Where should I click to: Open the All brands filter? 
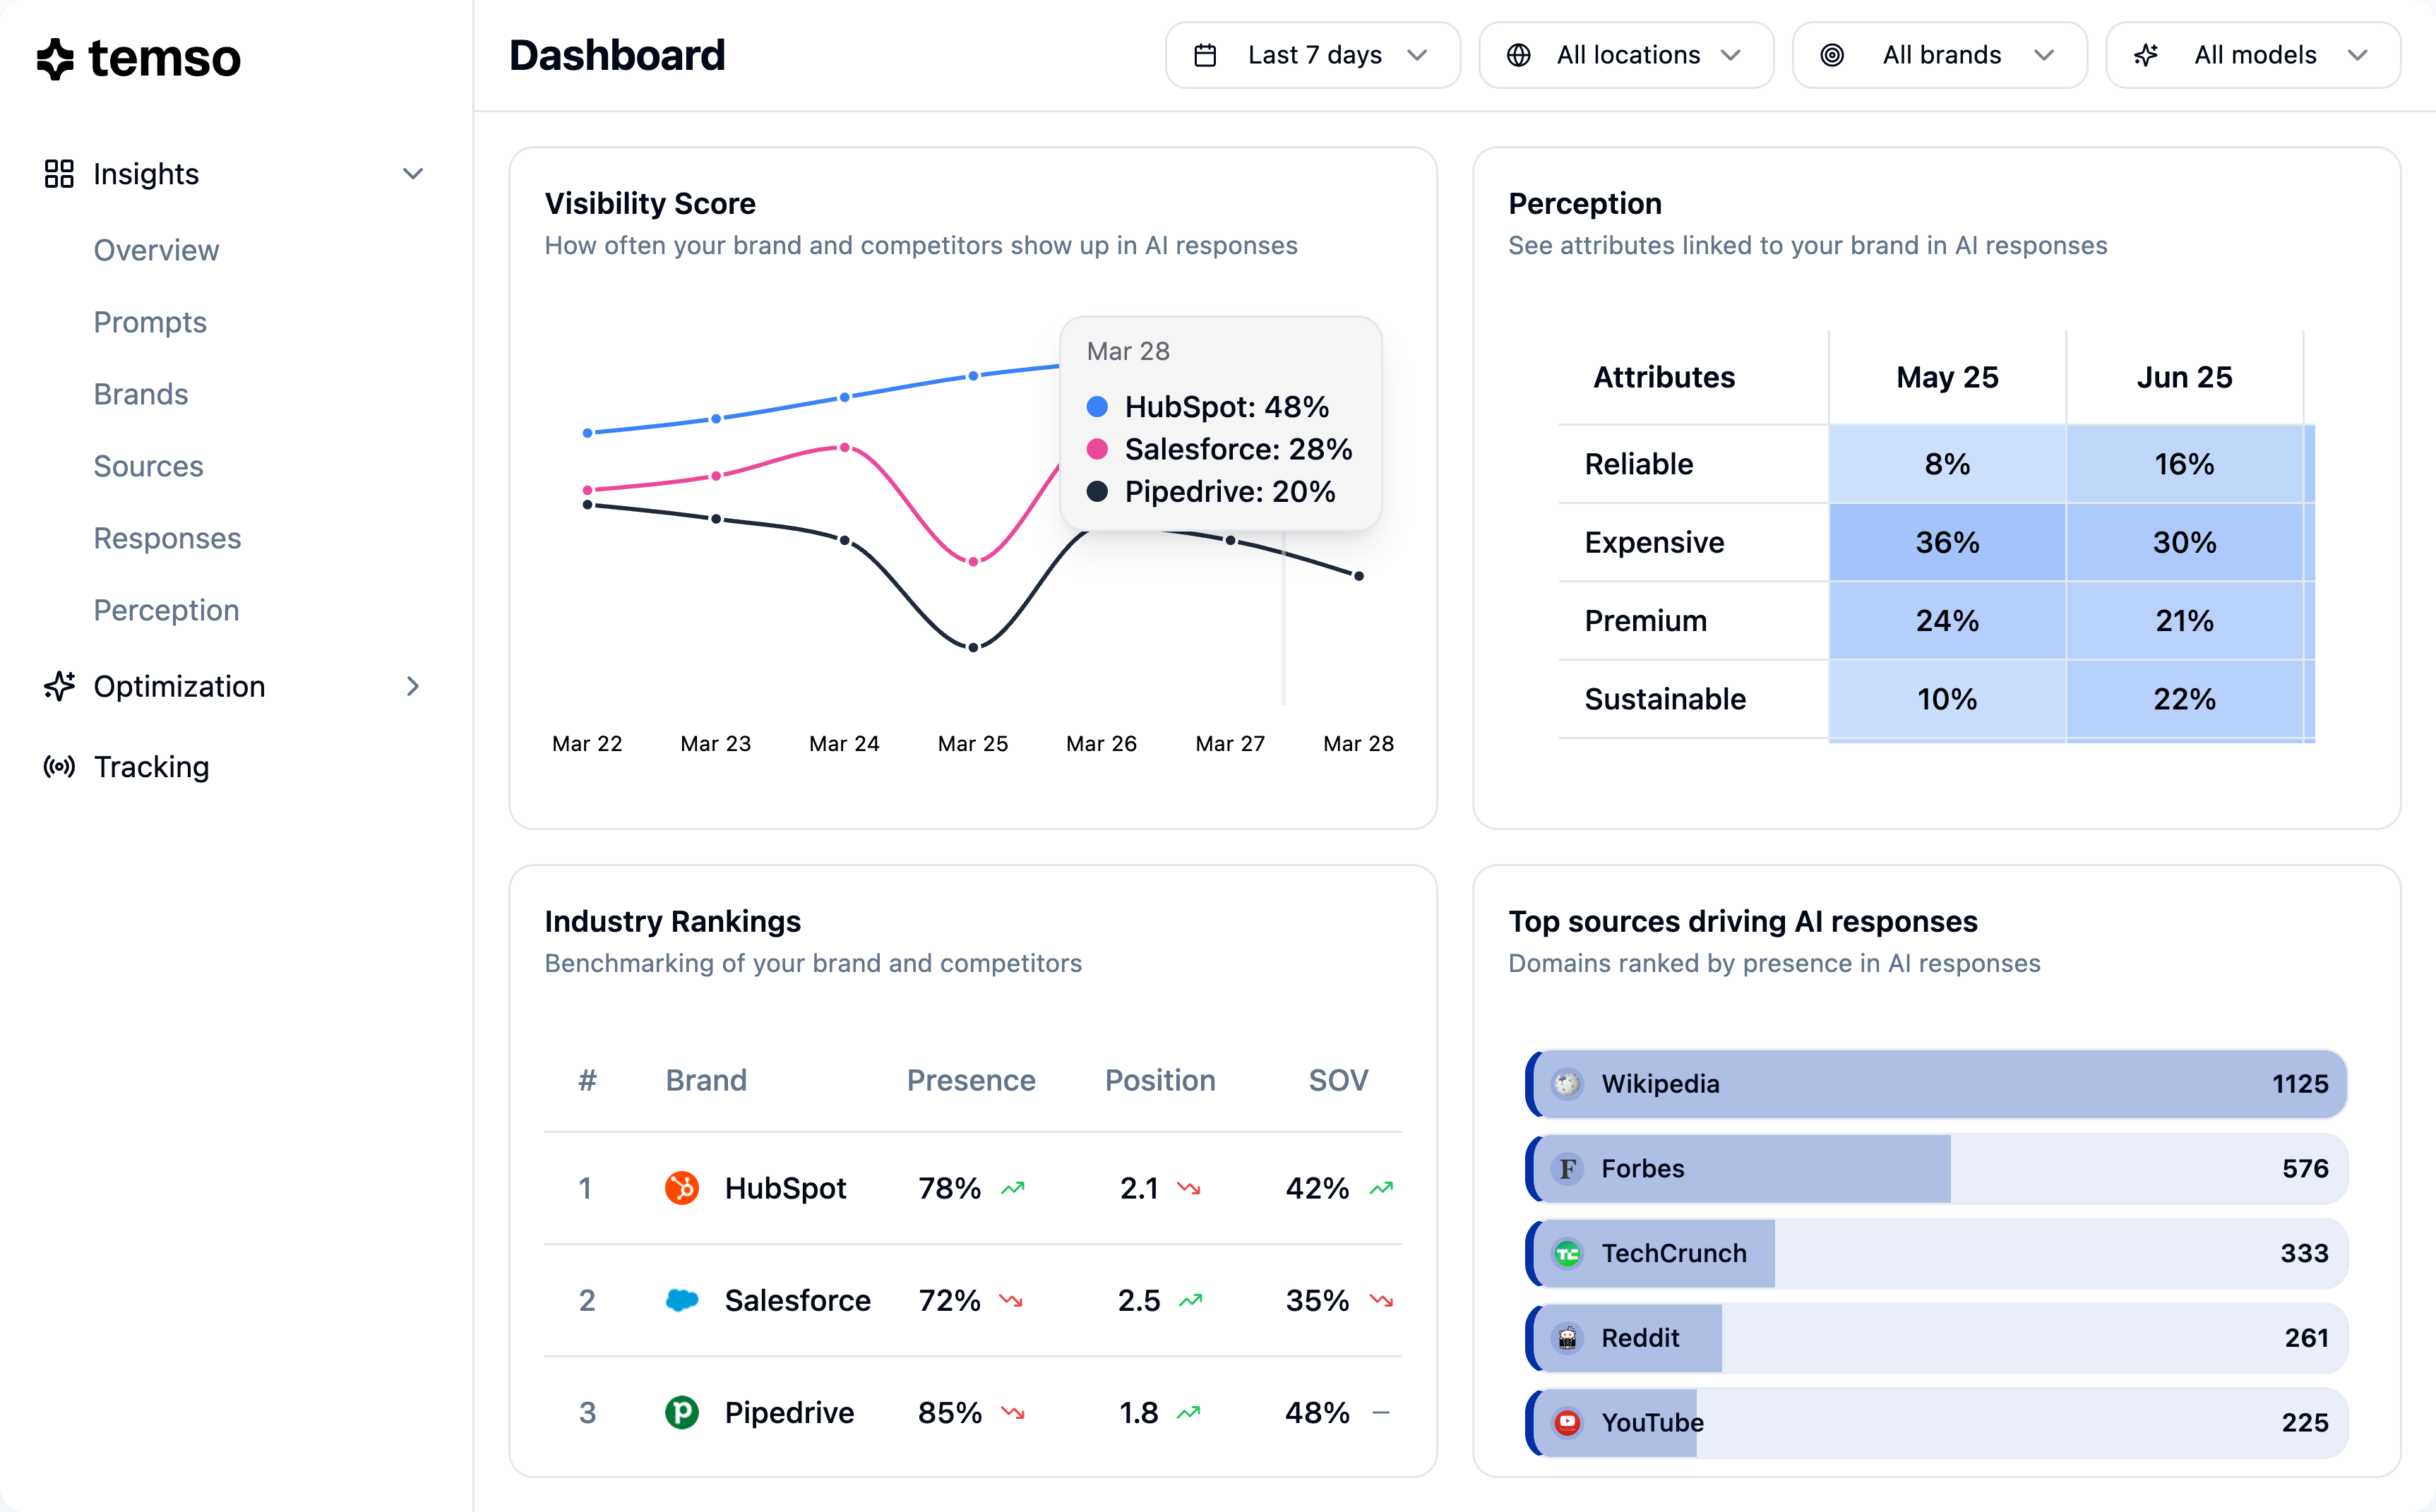[1939, 55]
